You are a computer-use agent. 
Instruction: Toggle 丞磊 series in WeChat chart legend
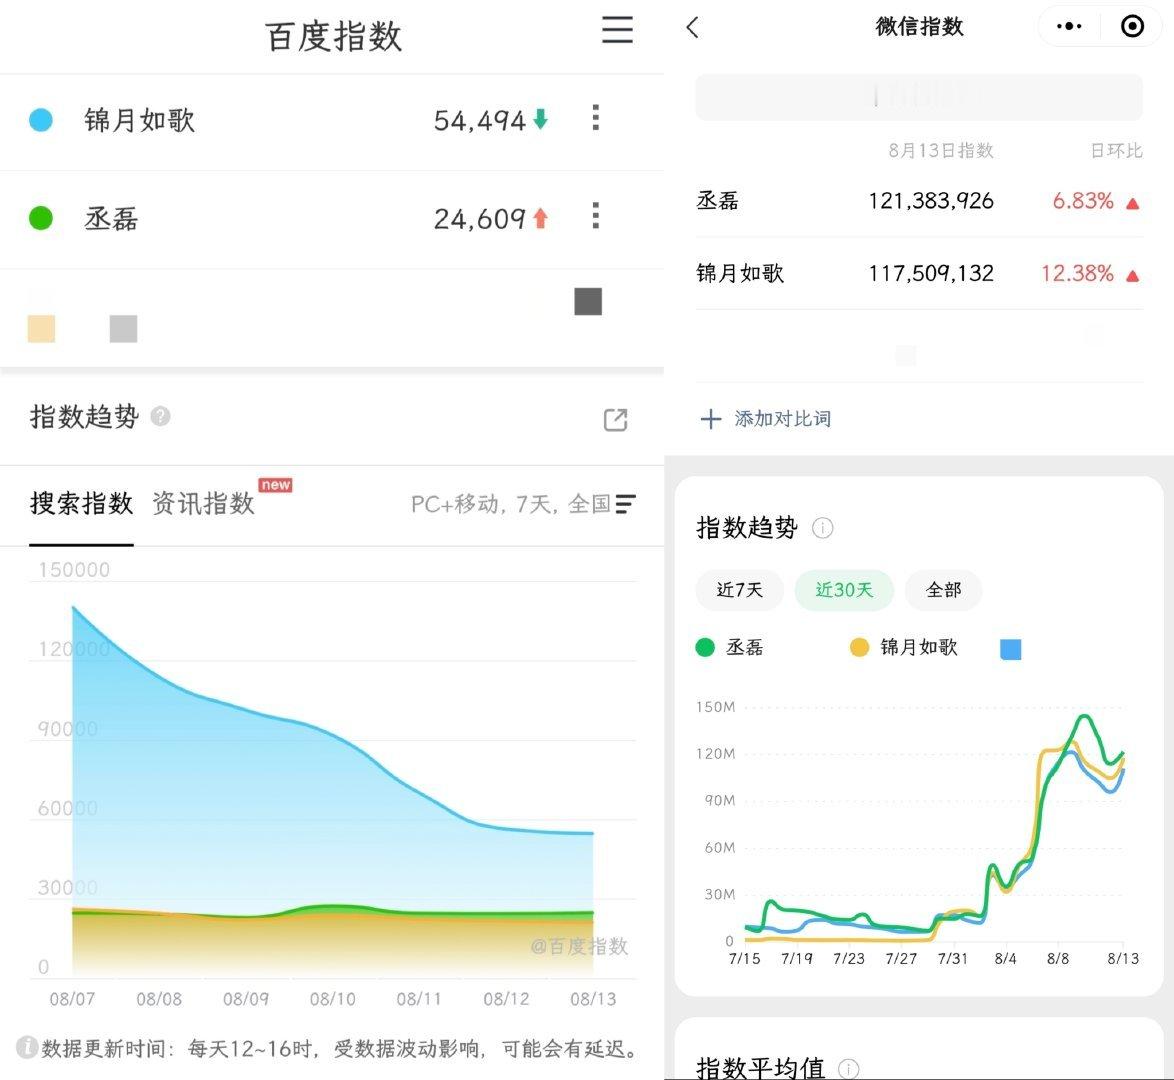pyautogui.click(x=729, y=647)
